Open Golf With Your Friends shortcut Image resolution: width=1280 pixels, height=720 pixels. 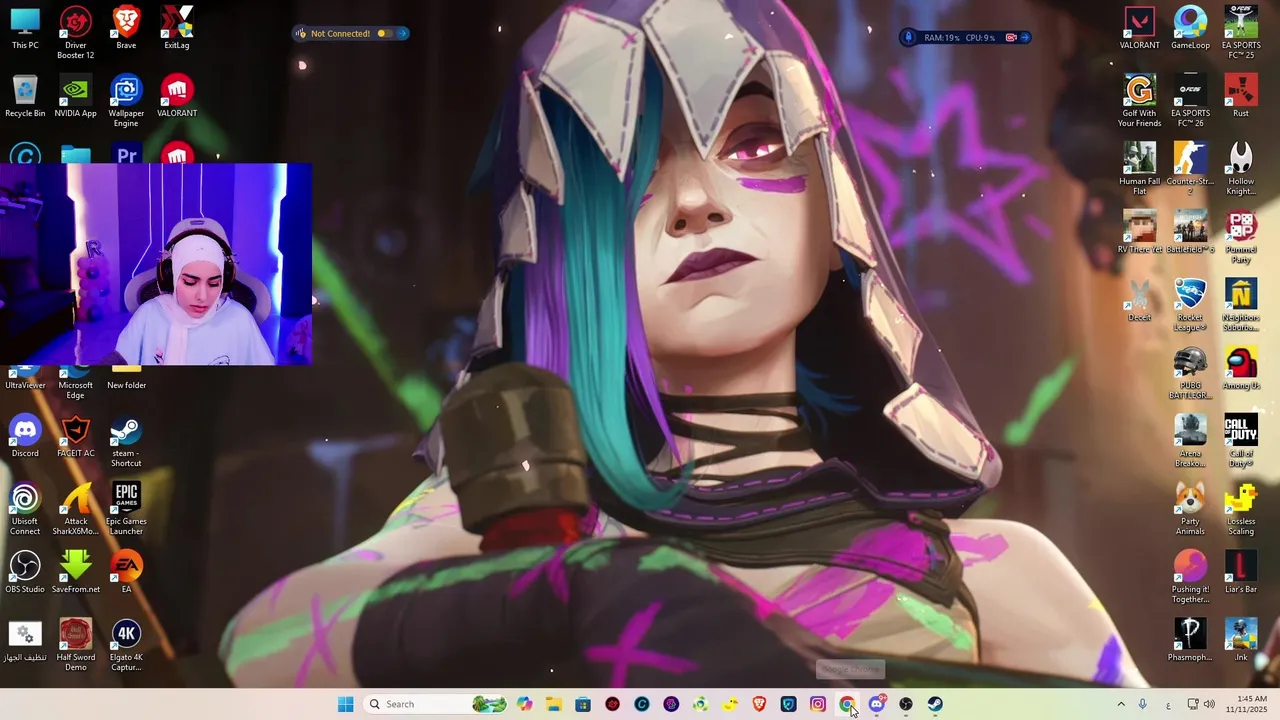[x=1140, y=100]
